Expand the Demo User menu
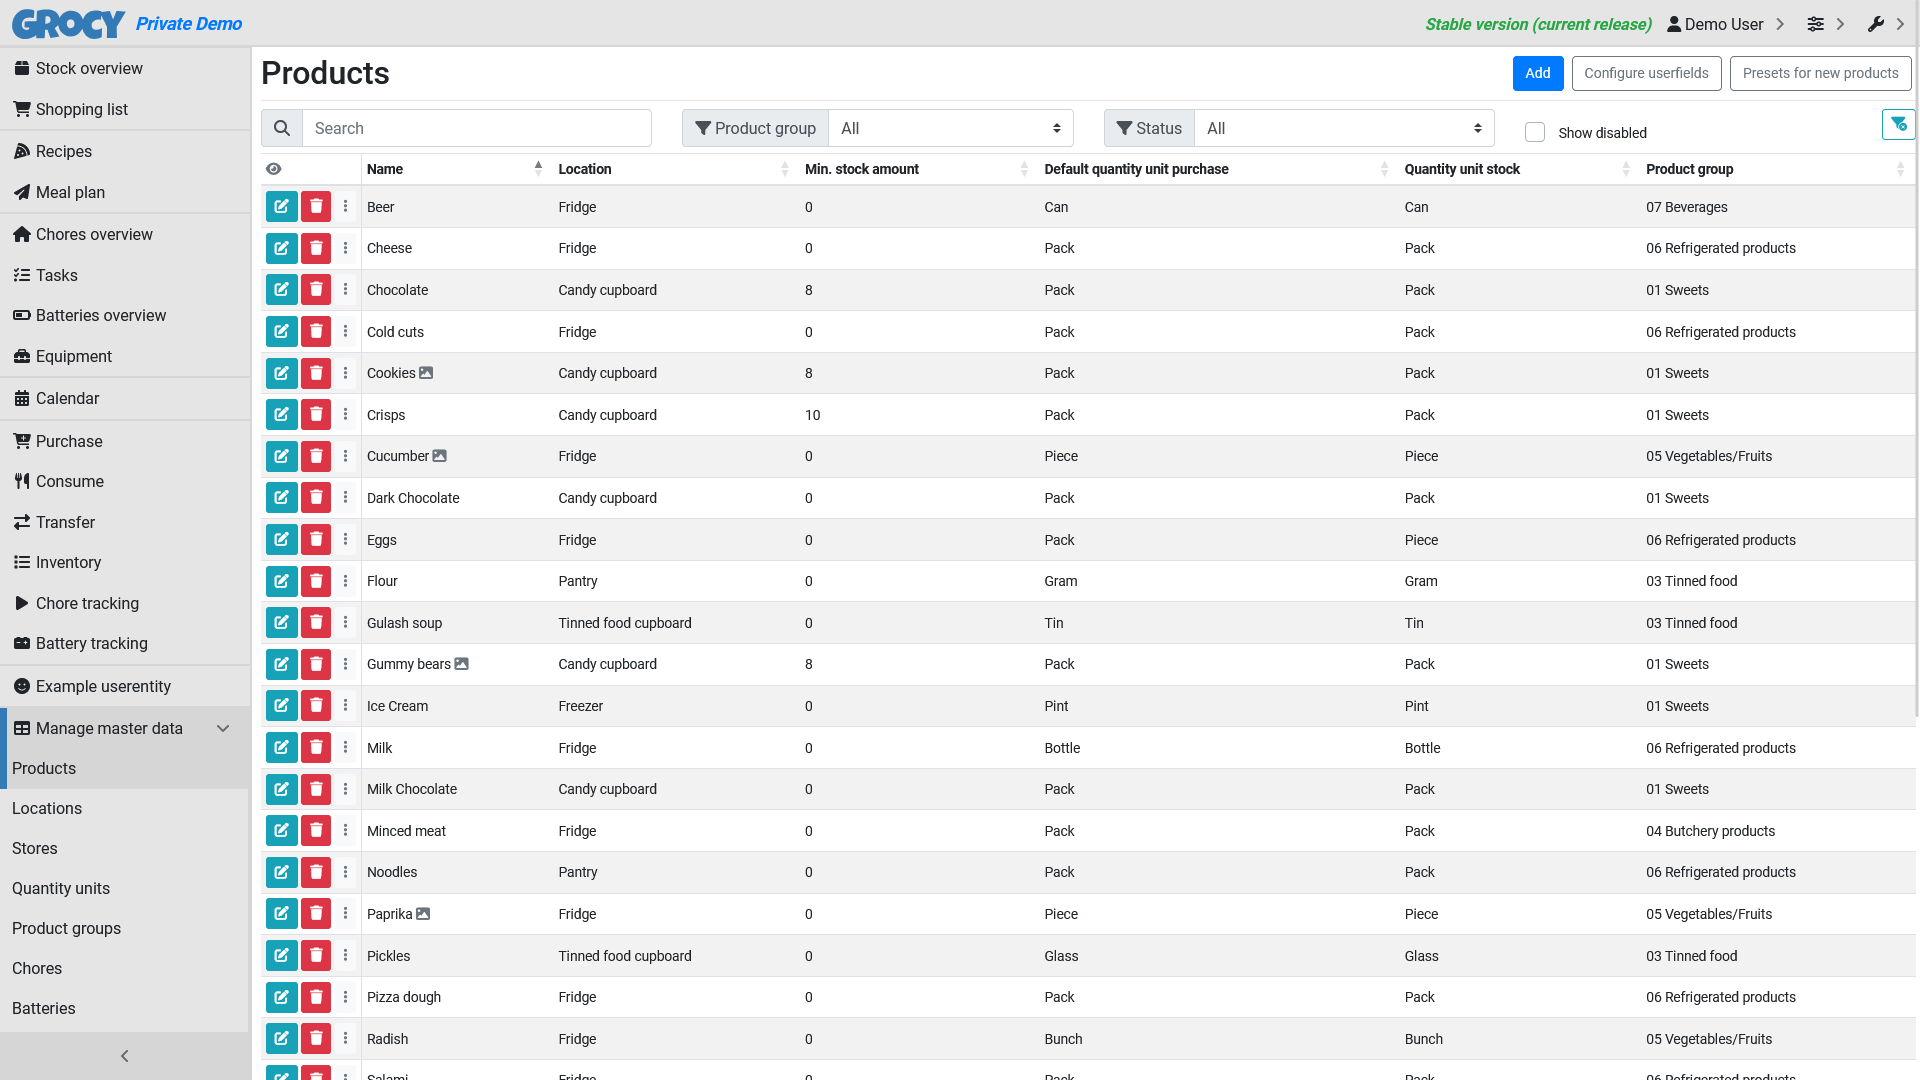Viewport: 1920px width, 1080px height. (1726, 24)
